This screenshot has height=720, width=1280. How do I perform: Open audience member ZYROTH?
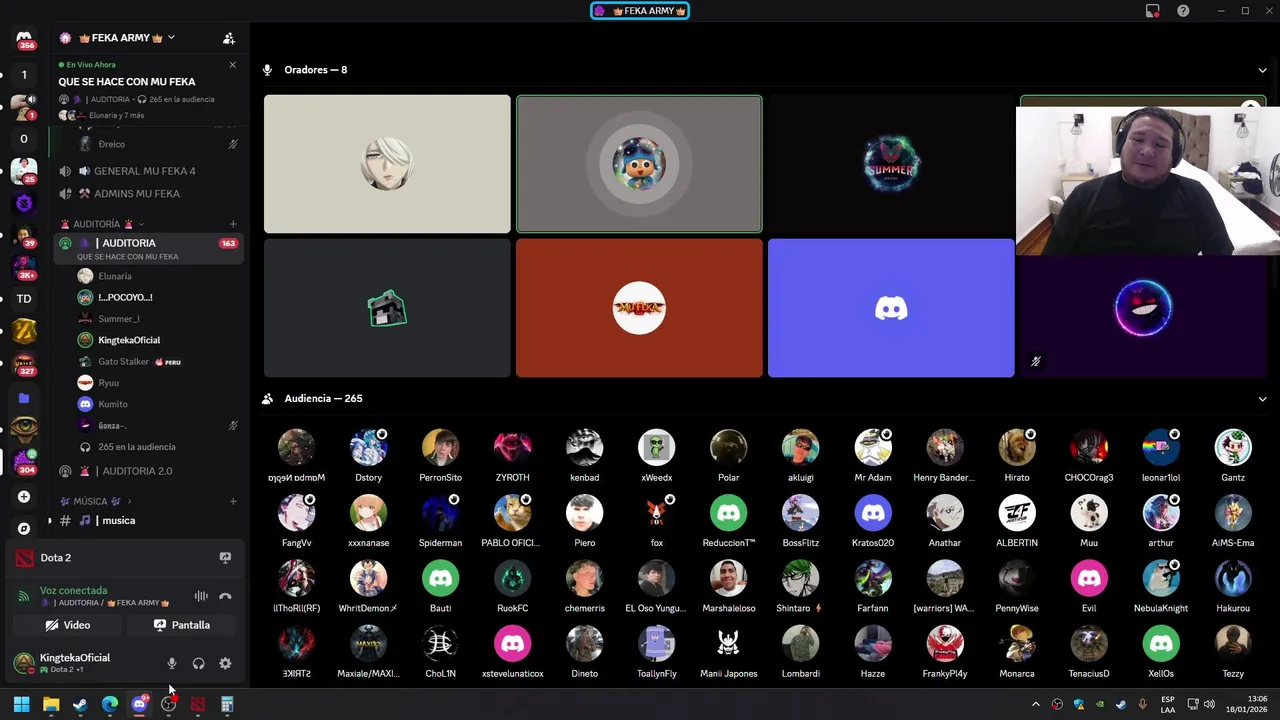coord(512,456)
